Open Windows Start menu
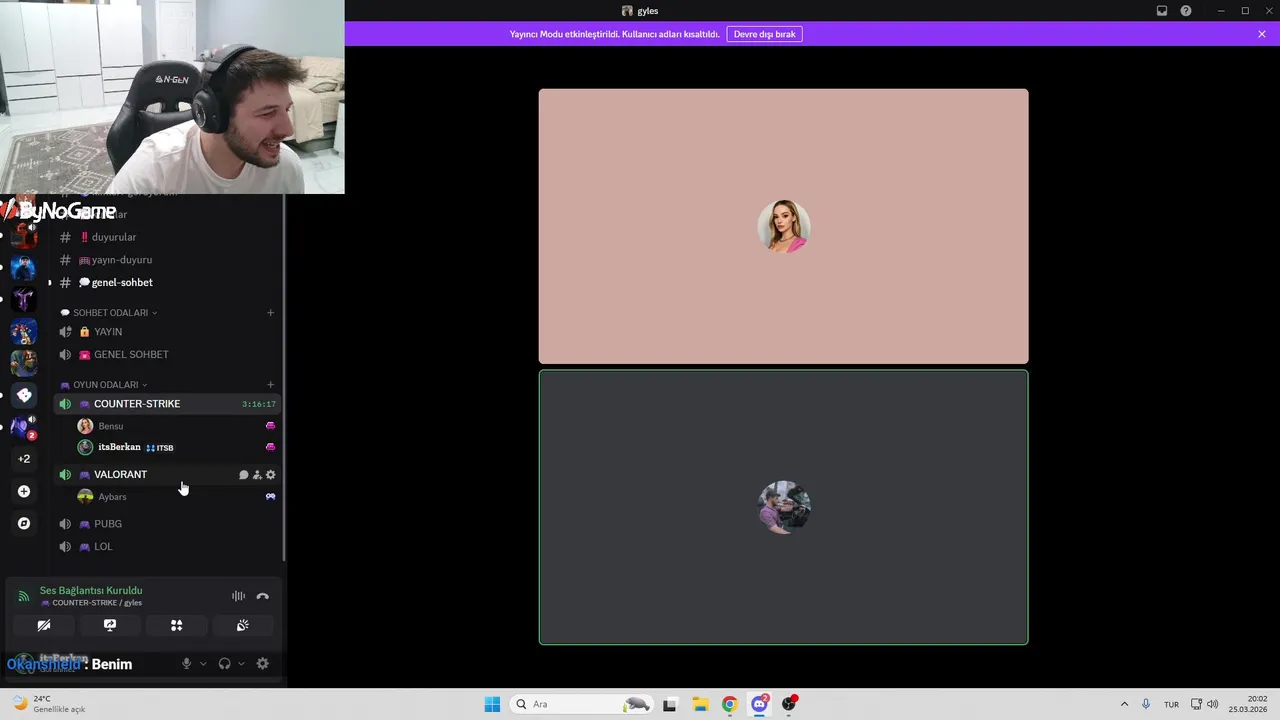The image size is (1280, 720). [x=492, y=704]
